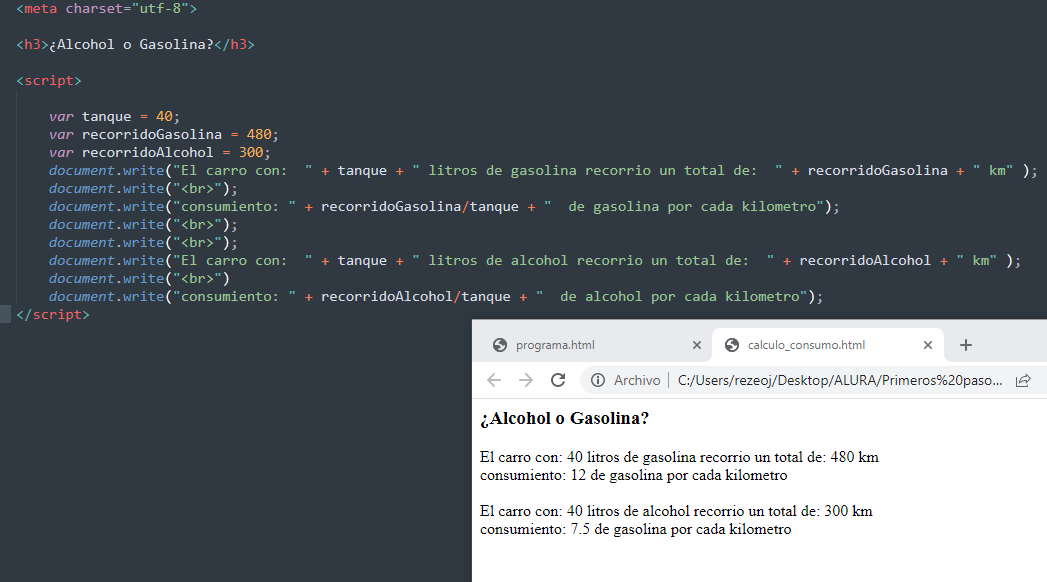Close the calculo_consumo.html tab

coord(927,345)
